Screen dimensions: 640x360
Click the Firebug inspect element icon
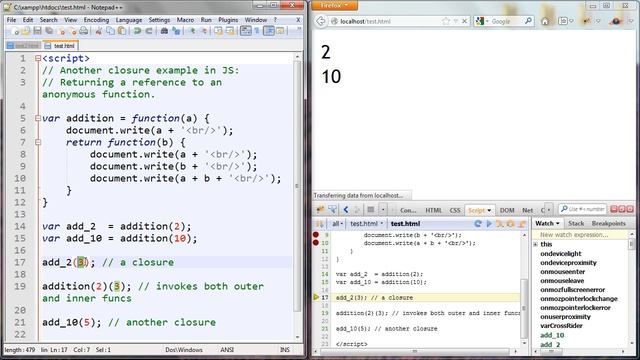click(333, 210)
